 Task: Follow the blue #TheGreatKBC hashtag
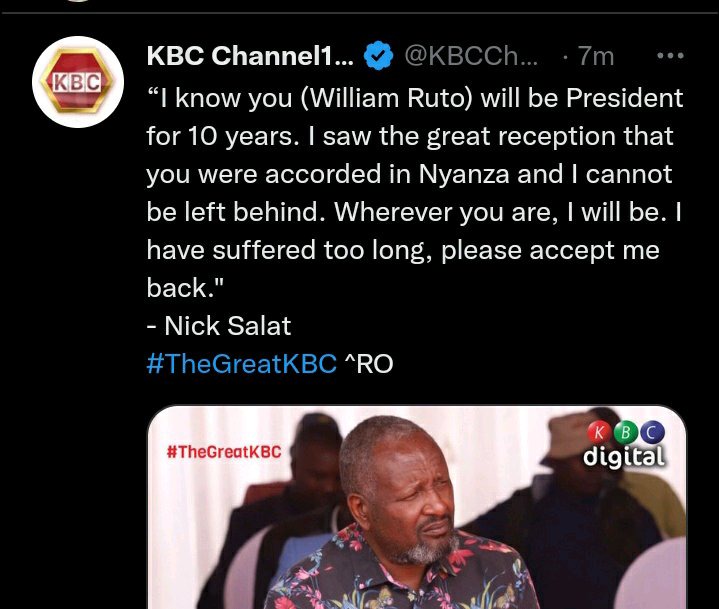[242, 364]
